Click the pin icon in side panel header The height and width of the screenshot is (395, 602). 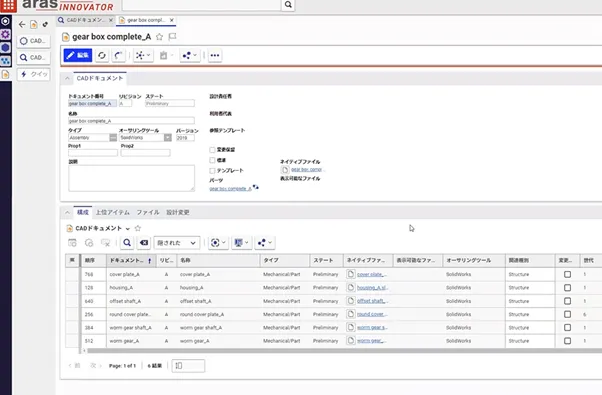click(x=45, y=25)
